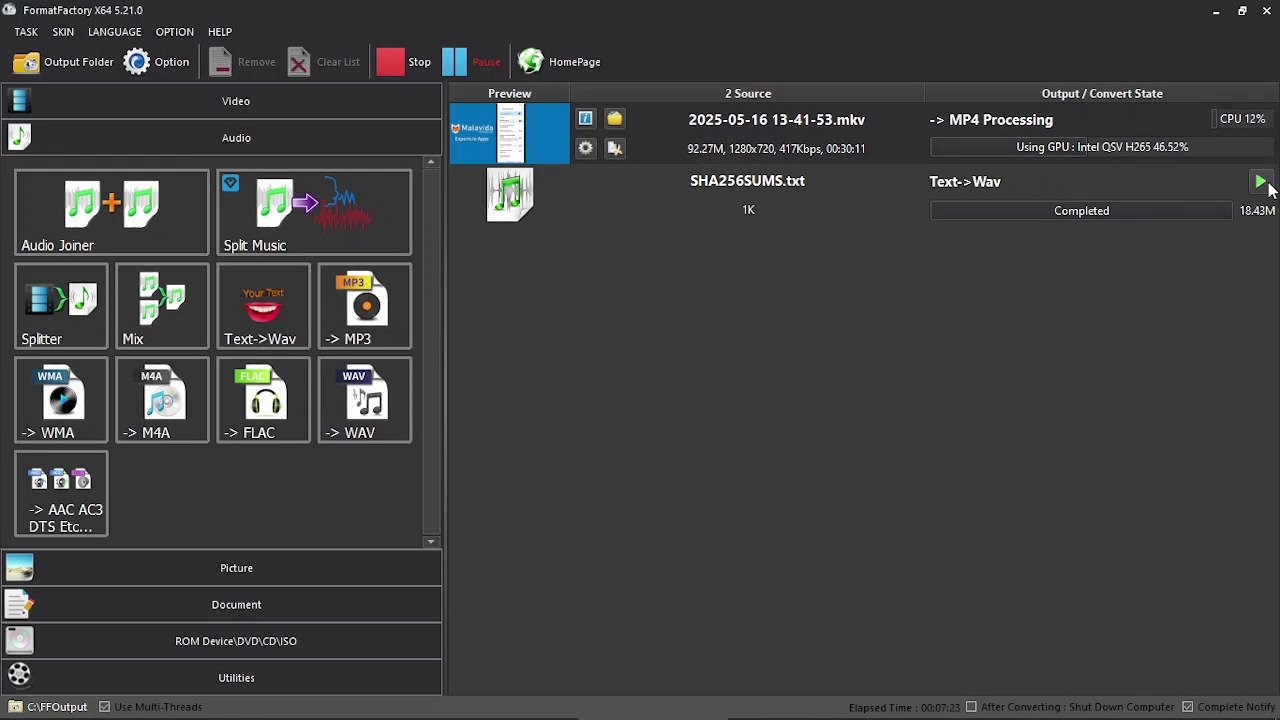This screenshot has height=720, width=1280.
Task: Open the TASK menu
Action: (26, 32)
